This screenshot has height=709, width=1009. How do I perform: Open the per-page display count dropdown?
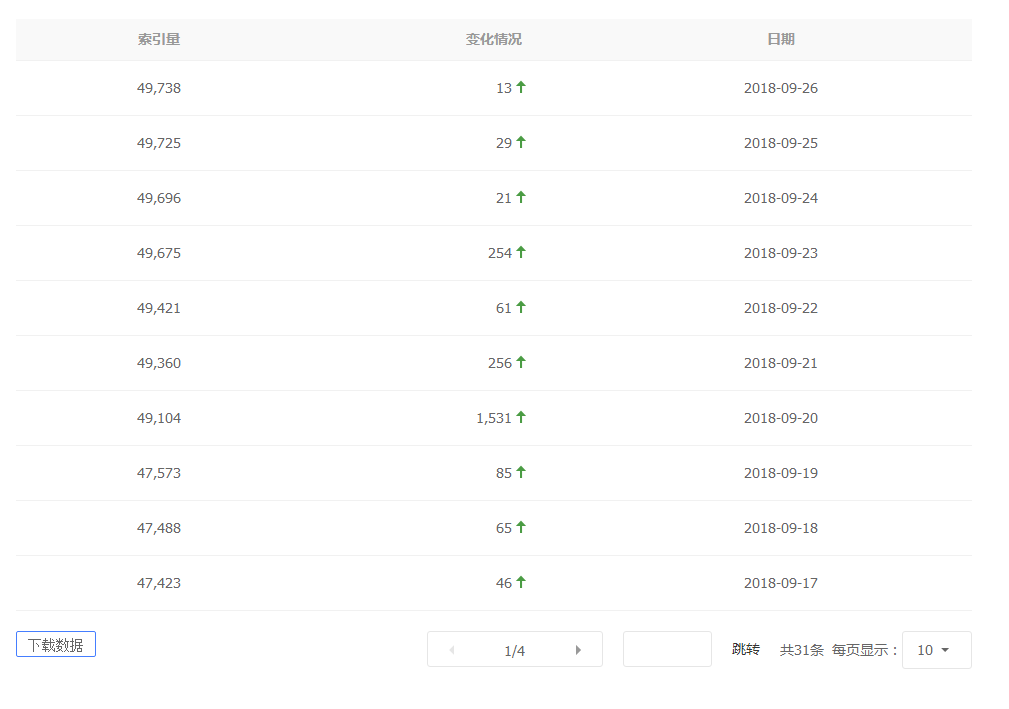click(936, 650)
